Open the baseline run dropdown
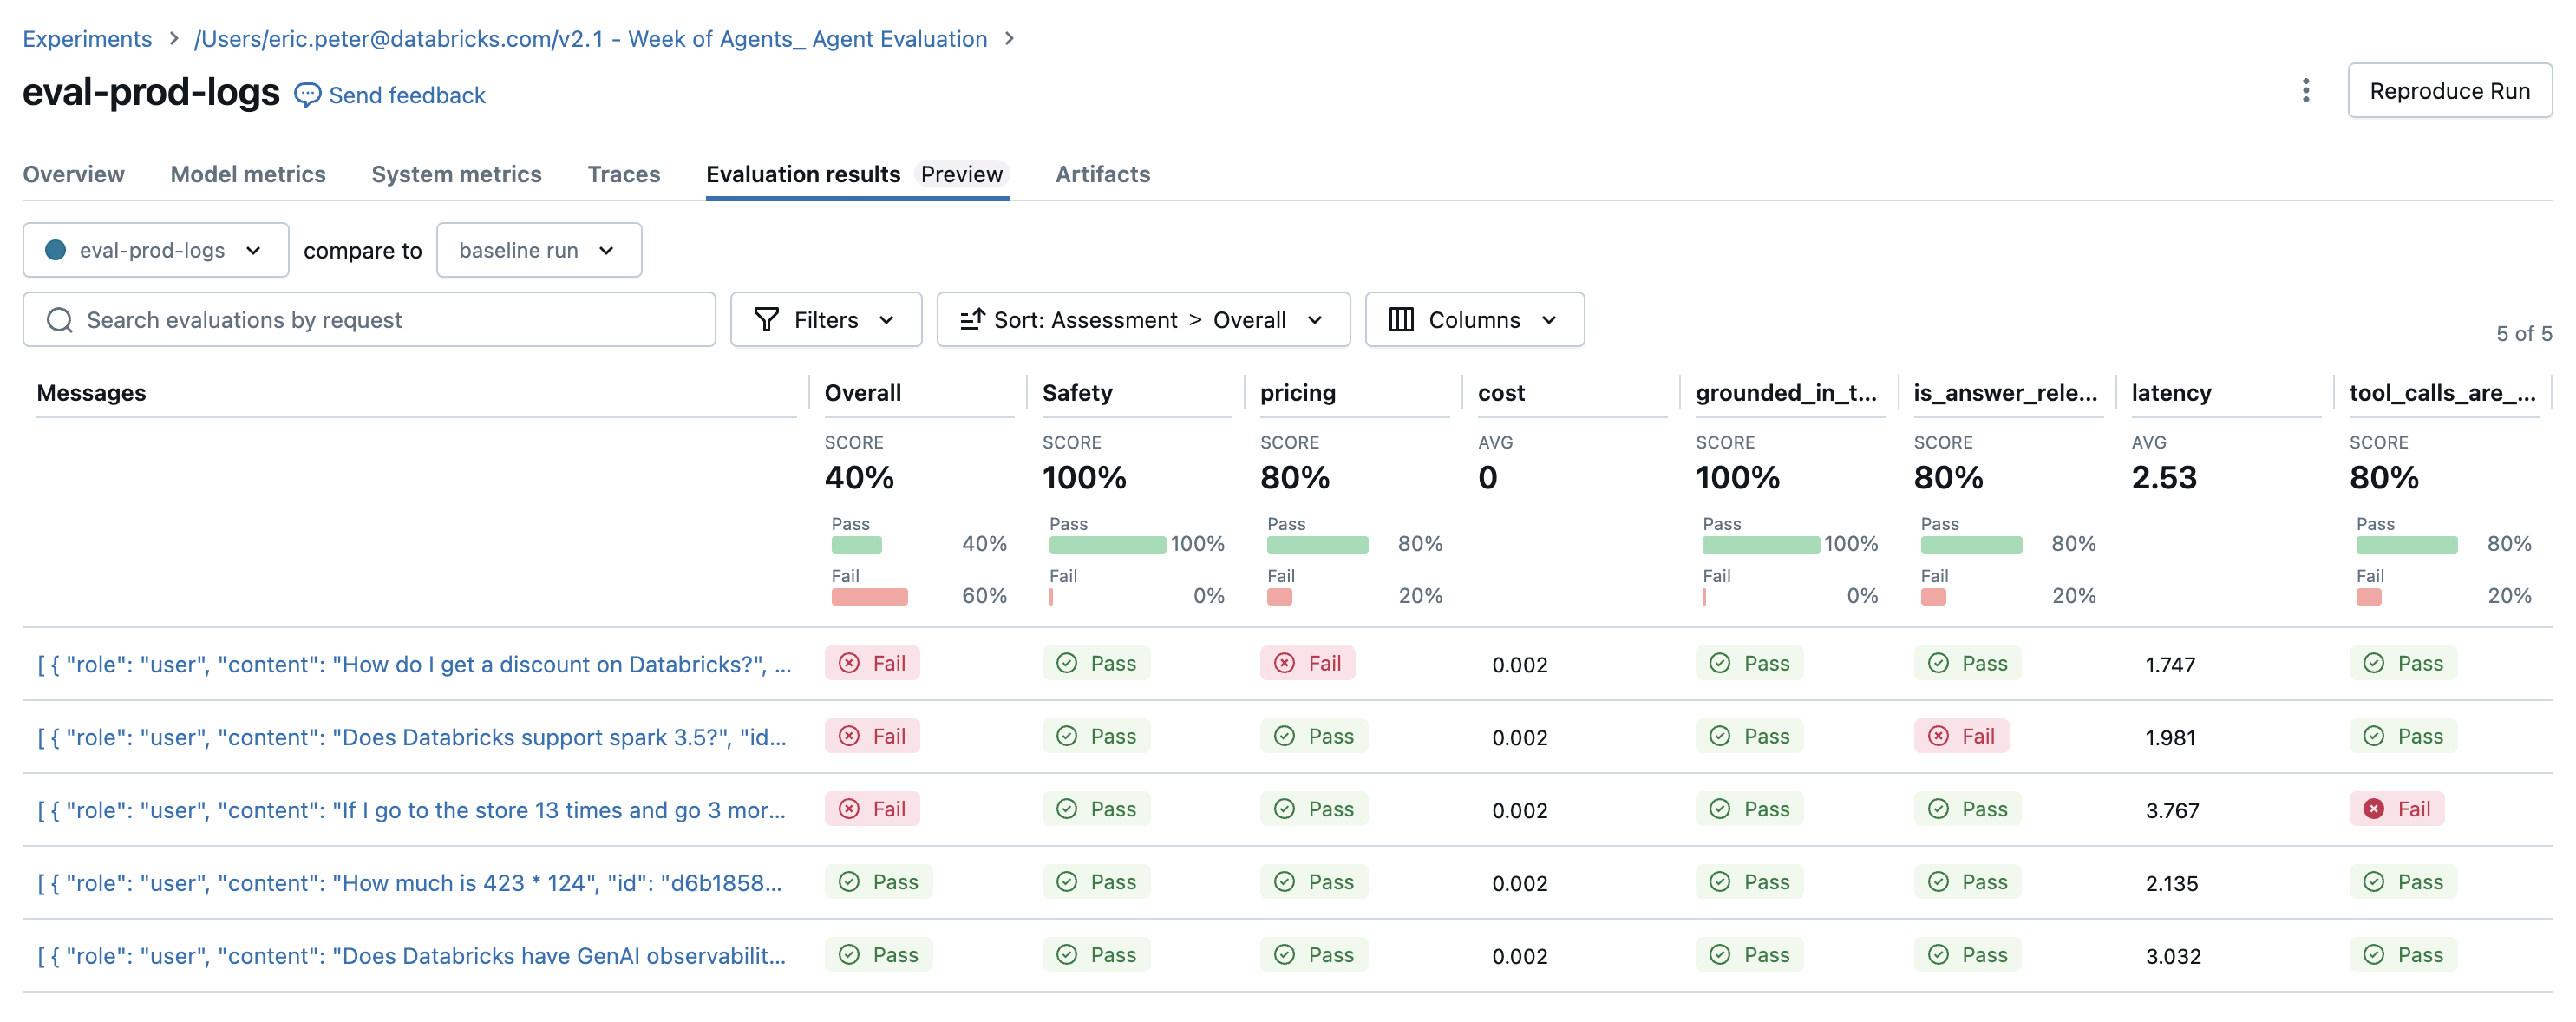This screenshot has width=2576, height=1022. [539, 250]
